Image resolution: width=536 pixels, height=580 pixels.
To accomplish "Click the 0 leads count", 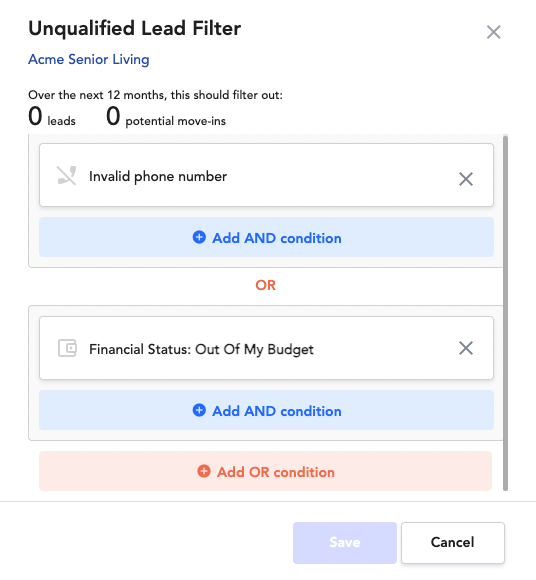I will 52,117.
